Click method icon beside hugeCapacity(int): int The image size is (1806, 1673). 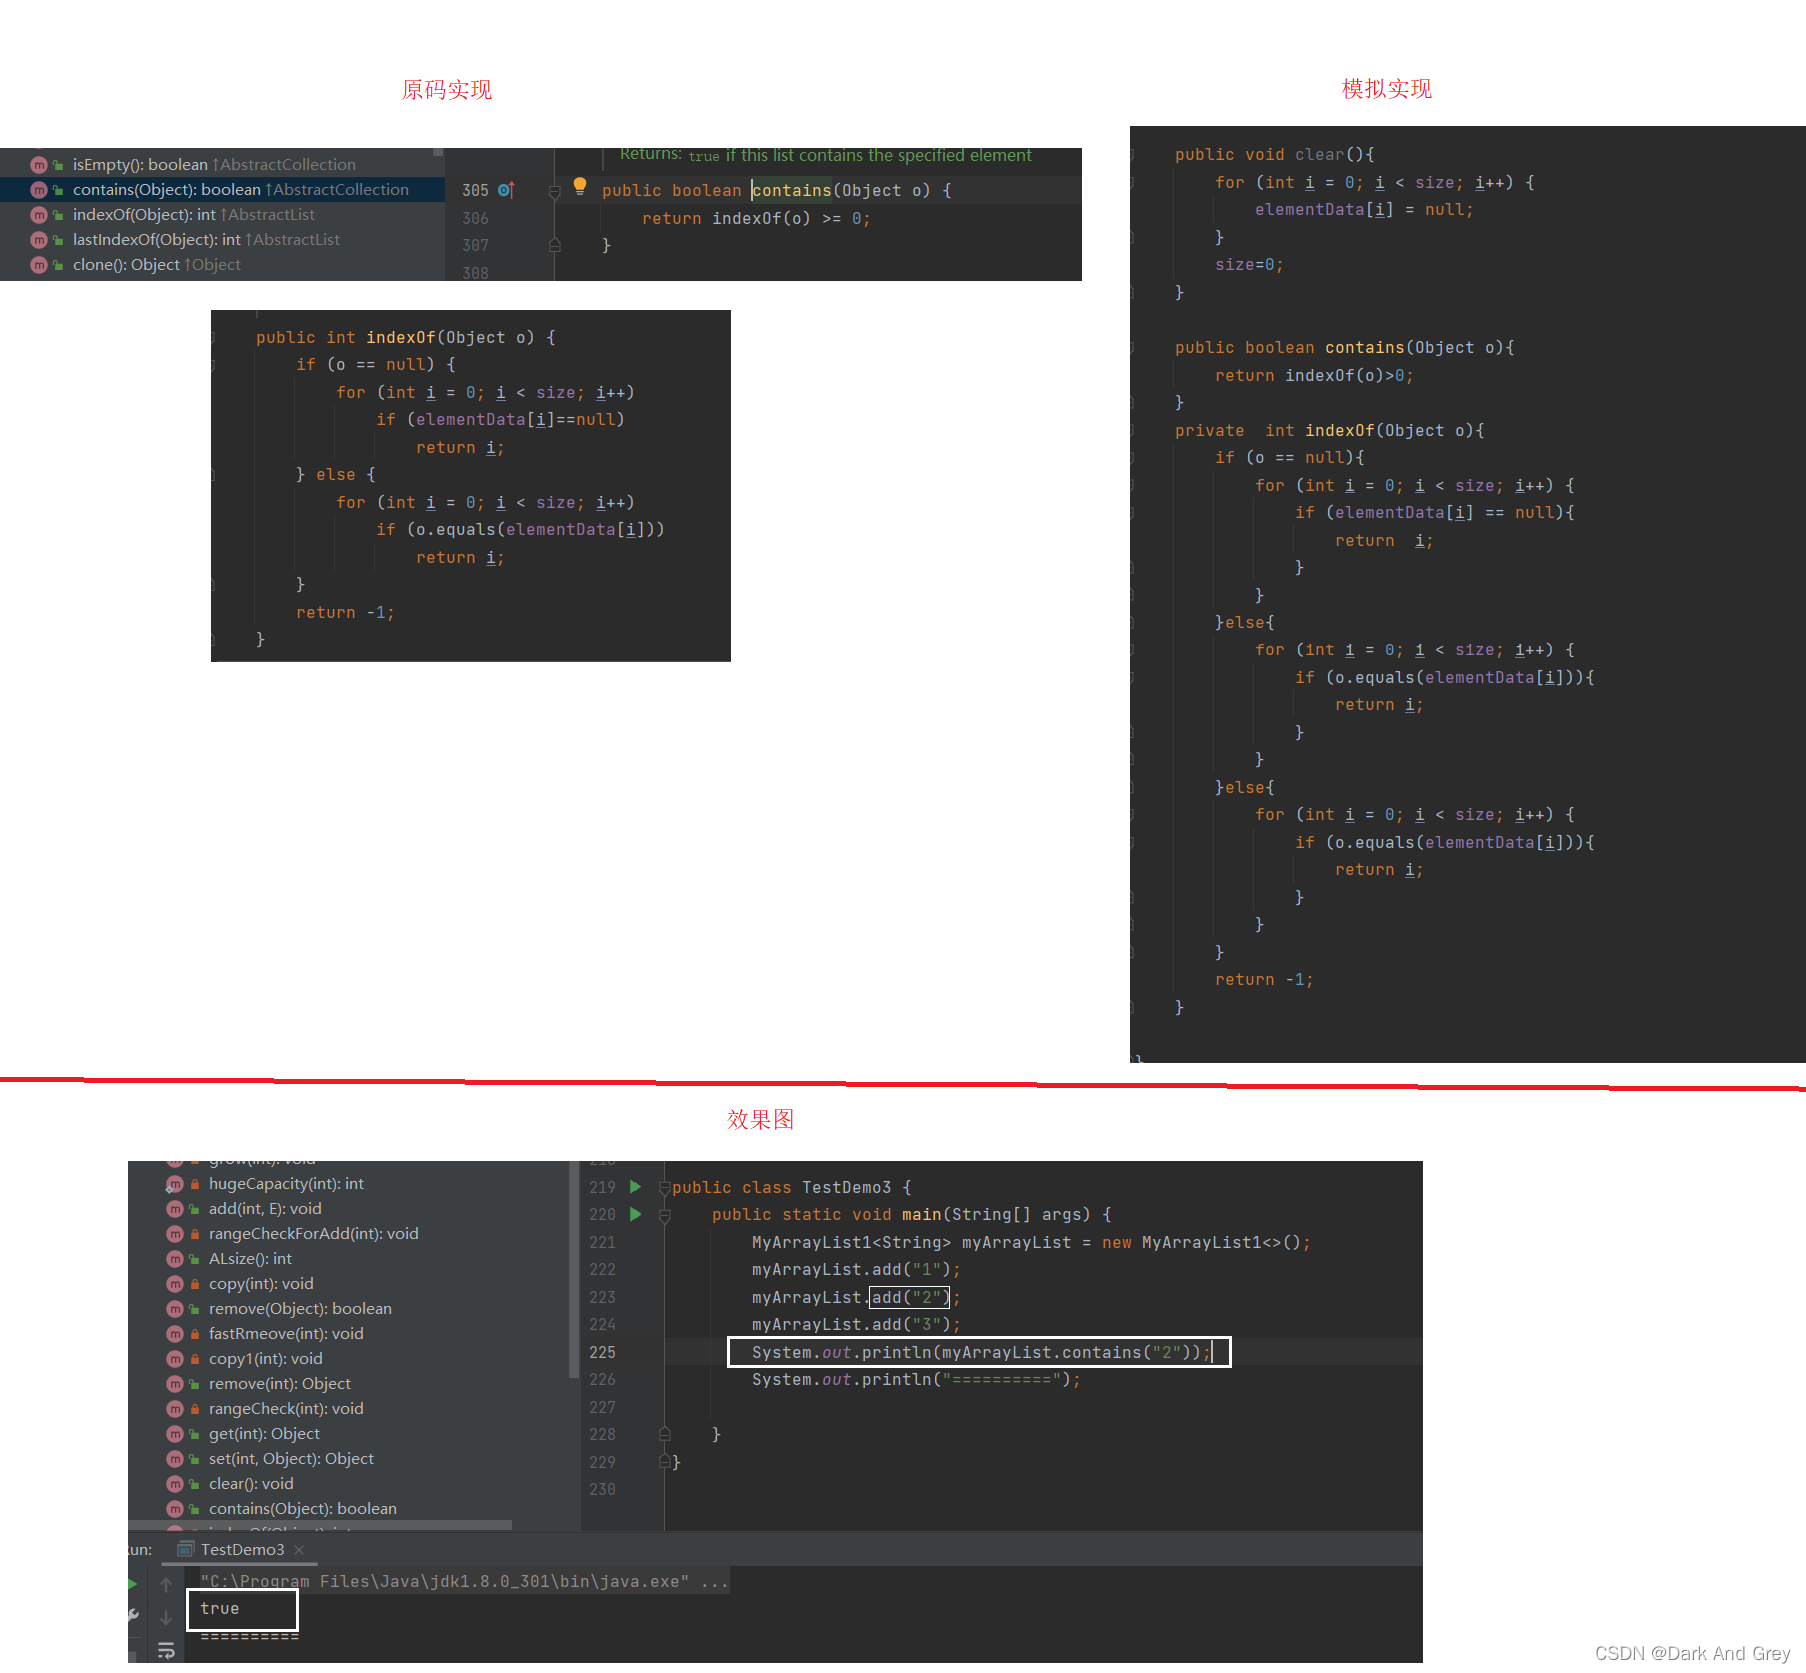point(175,1184)
